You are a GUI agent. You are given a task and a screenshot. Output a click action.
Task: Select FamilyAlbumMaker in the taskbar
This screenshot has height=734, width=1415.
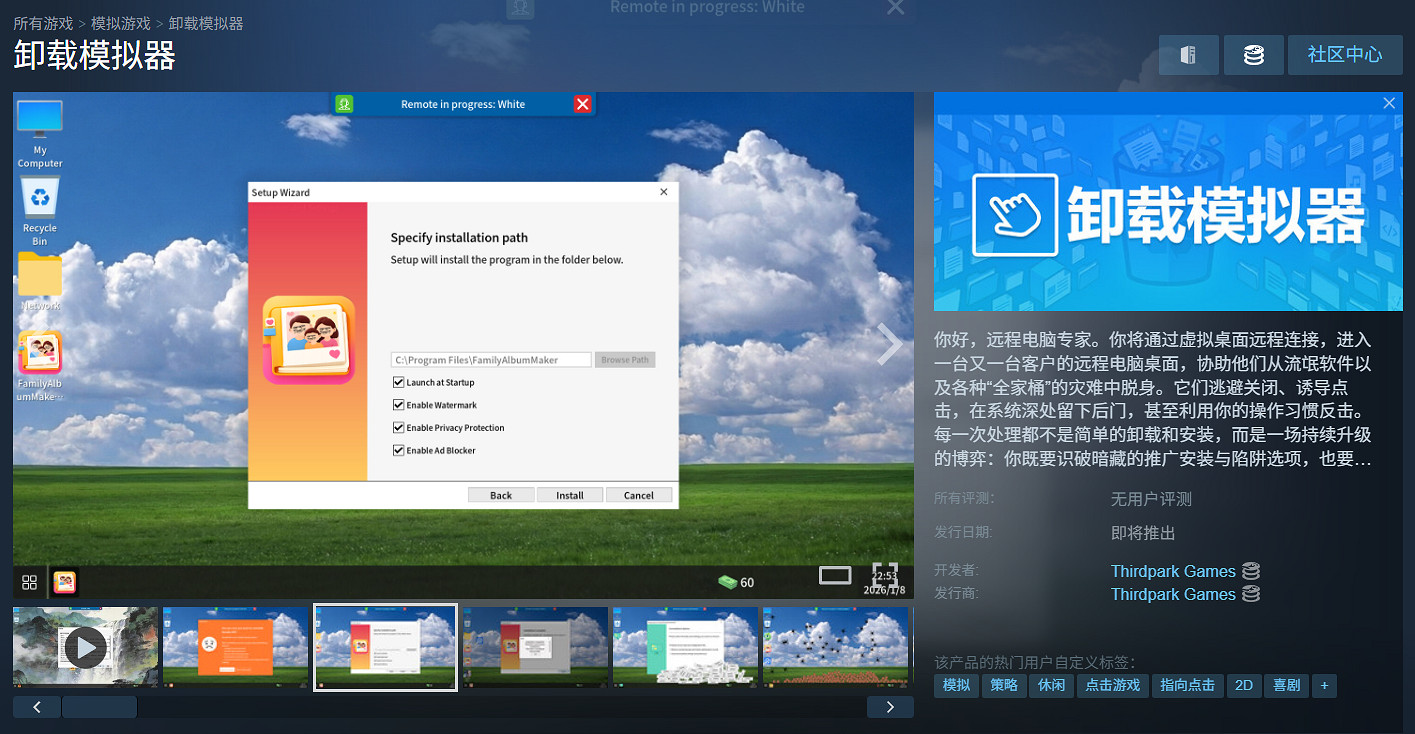64,582
